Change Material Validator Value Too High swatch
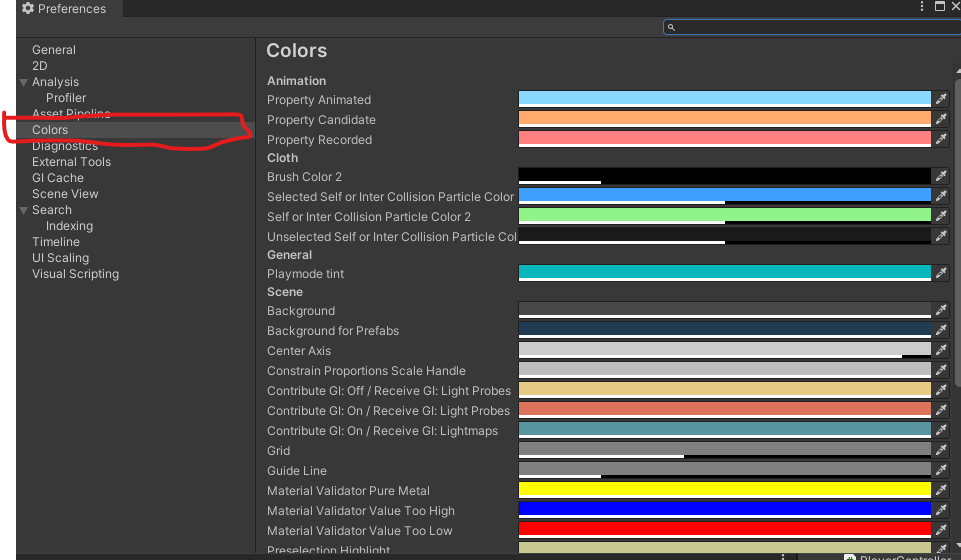961x560 pixels. click(x=724, y=509)
